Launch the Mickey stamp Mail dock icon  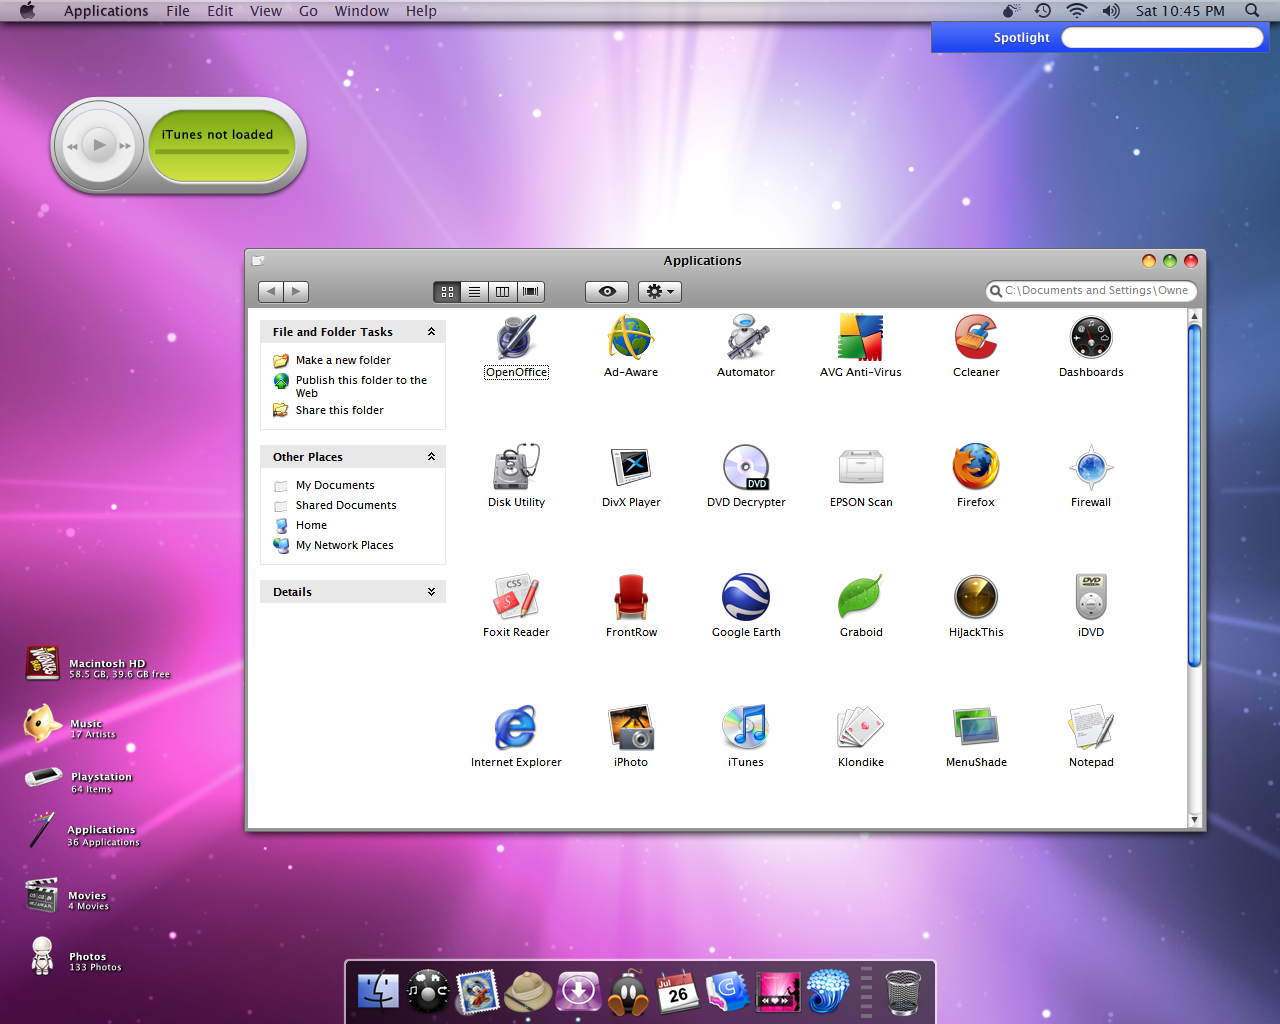(478, 992)
